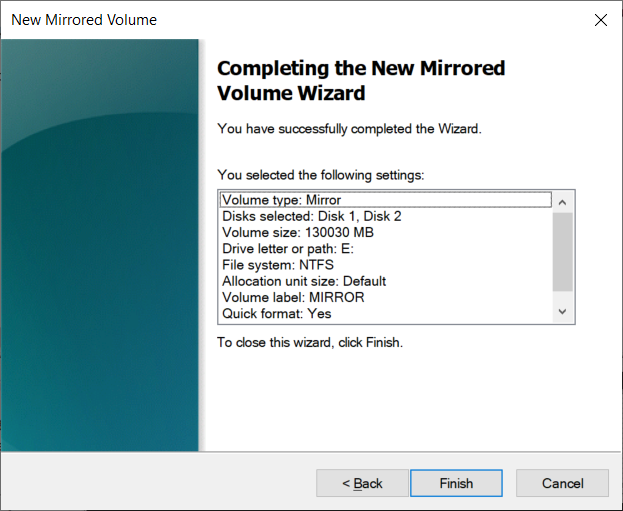Screen dimensions: 623x511
Task: Select 'File system: NTFS' row
Action: click(385, 265)
